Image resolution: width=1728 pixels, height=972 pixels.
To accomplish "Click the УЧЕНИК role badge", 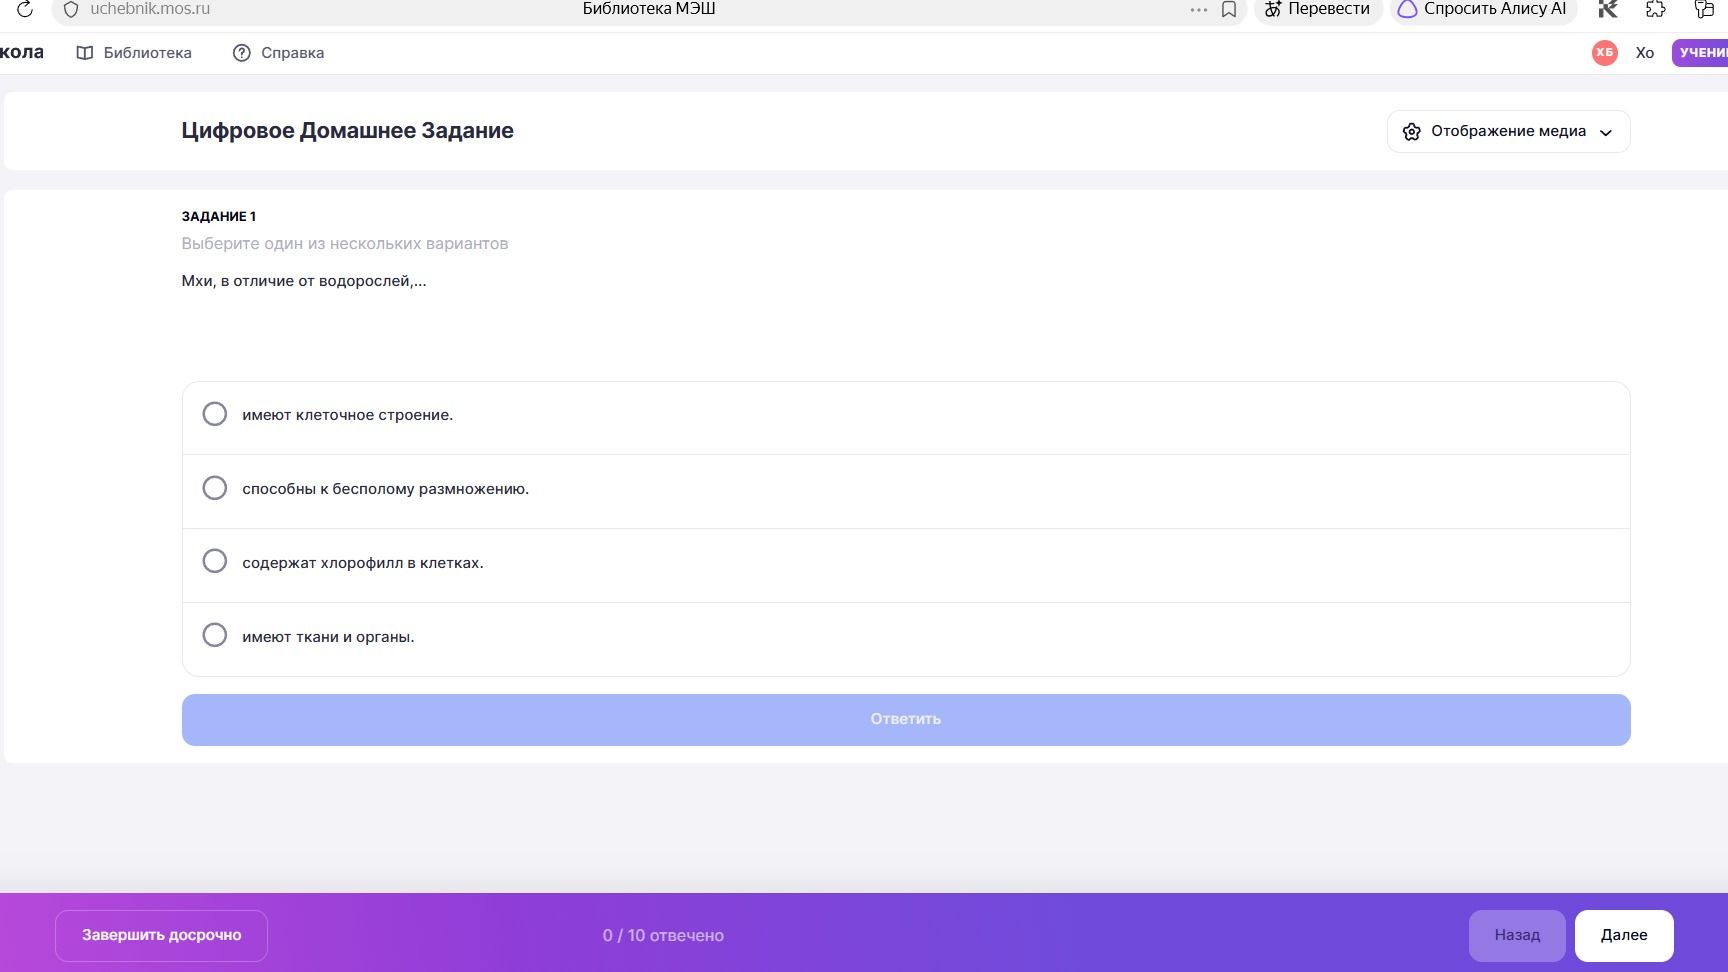I will pyautogui.click(x=1701, y=53).
